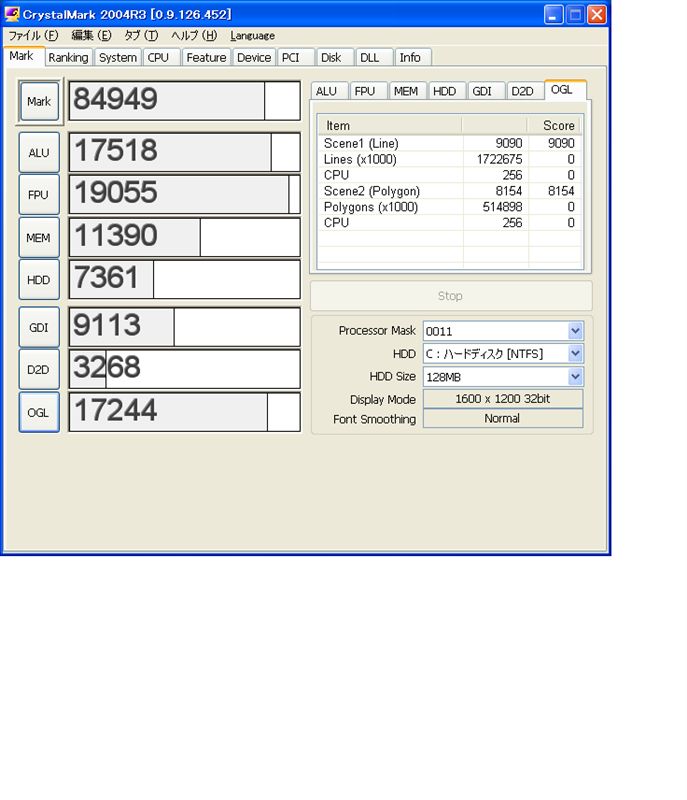Screen dimensions: 687x800
Task: Show HDD detail results tab
Action: point(445,91)
